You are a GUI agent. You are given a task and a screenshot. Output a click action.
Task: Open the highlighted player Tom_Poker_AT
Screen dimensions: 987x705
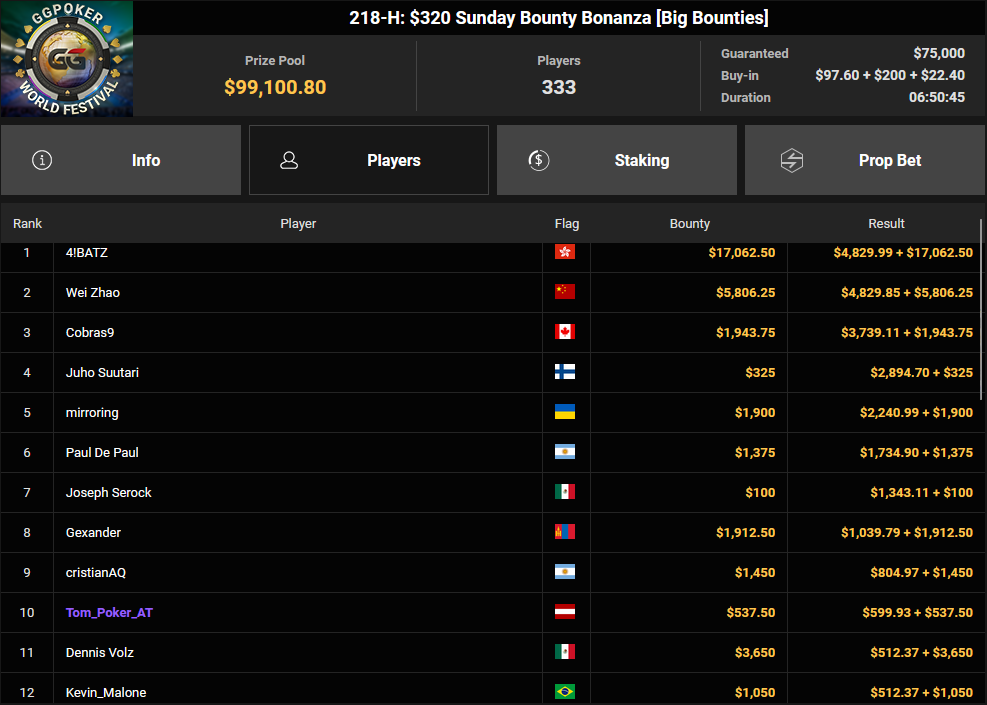(110, 612)
